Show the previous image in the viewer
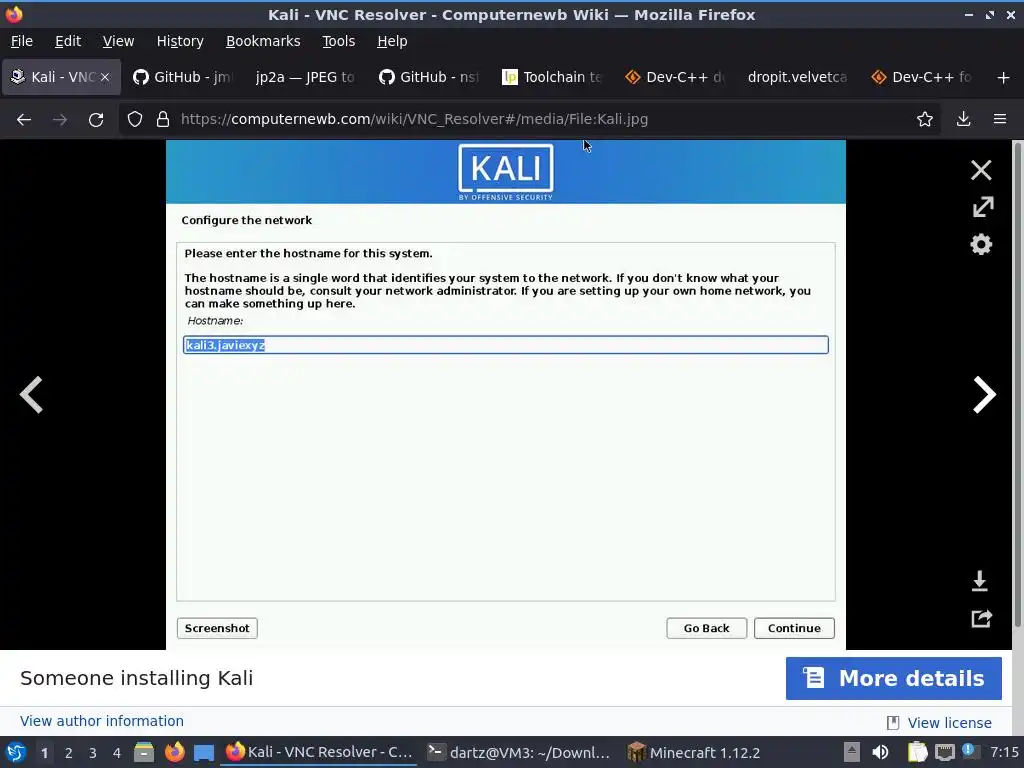This screenshot has height=768, width=1024. tap(31, 394)
